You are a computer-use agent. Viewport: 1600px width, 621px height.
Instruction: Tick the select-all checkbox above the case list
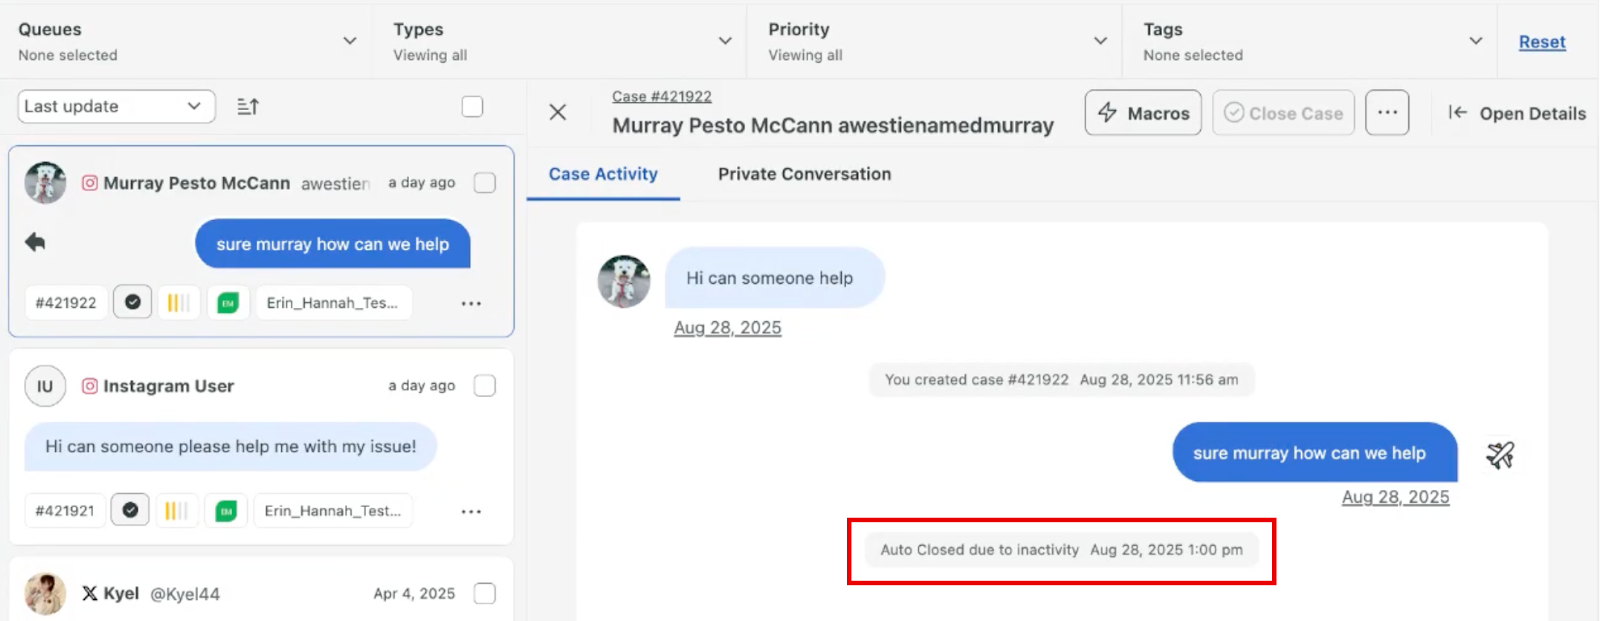472,106
